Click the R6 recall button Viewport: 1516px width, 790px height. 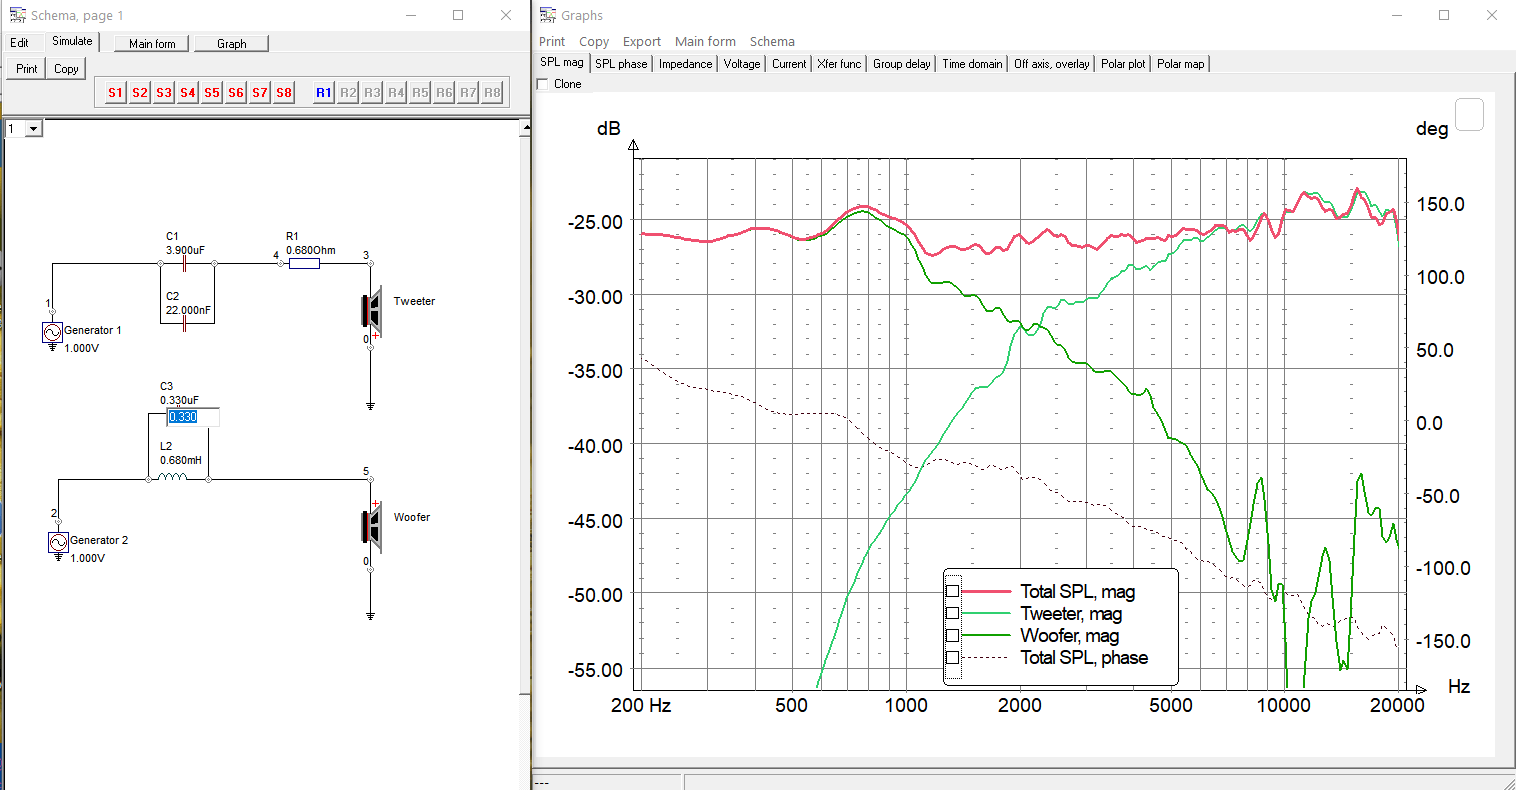pos(444,92)
